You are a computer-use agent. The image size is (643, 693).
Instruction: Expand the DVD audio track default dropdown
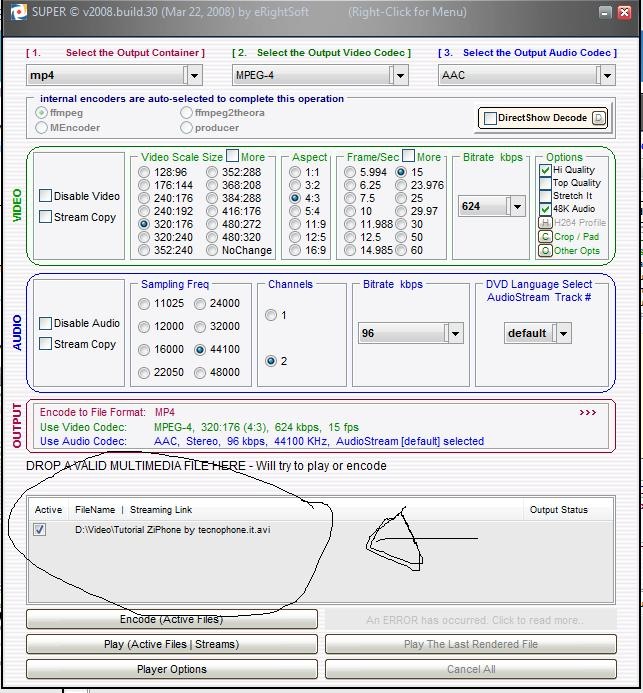[563, 333]
